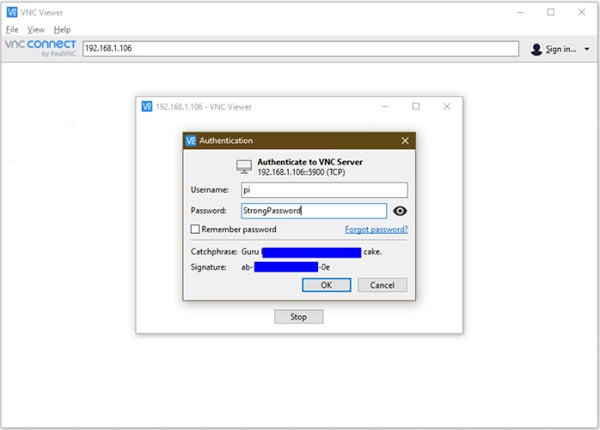
Task: Open the Forgot password? link
Action: (x=376, y=229)
